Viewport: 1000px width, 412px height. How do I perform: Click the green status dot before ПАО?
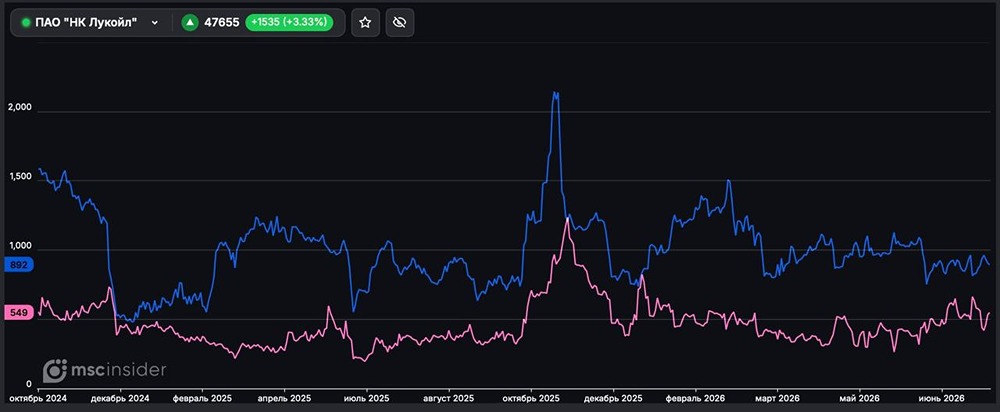tap(26, 23)
